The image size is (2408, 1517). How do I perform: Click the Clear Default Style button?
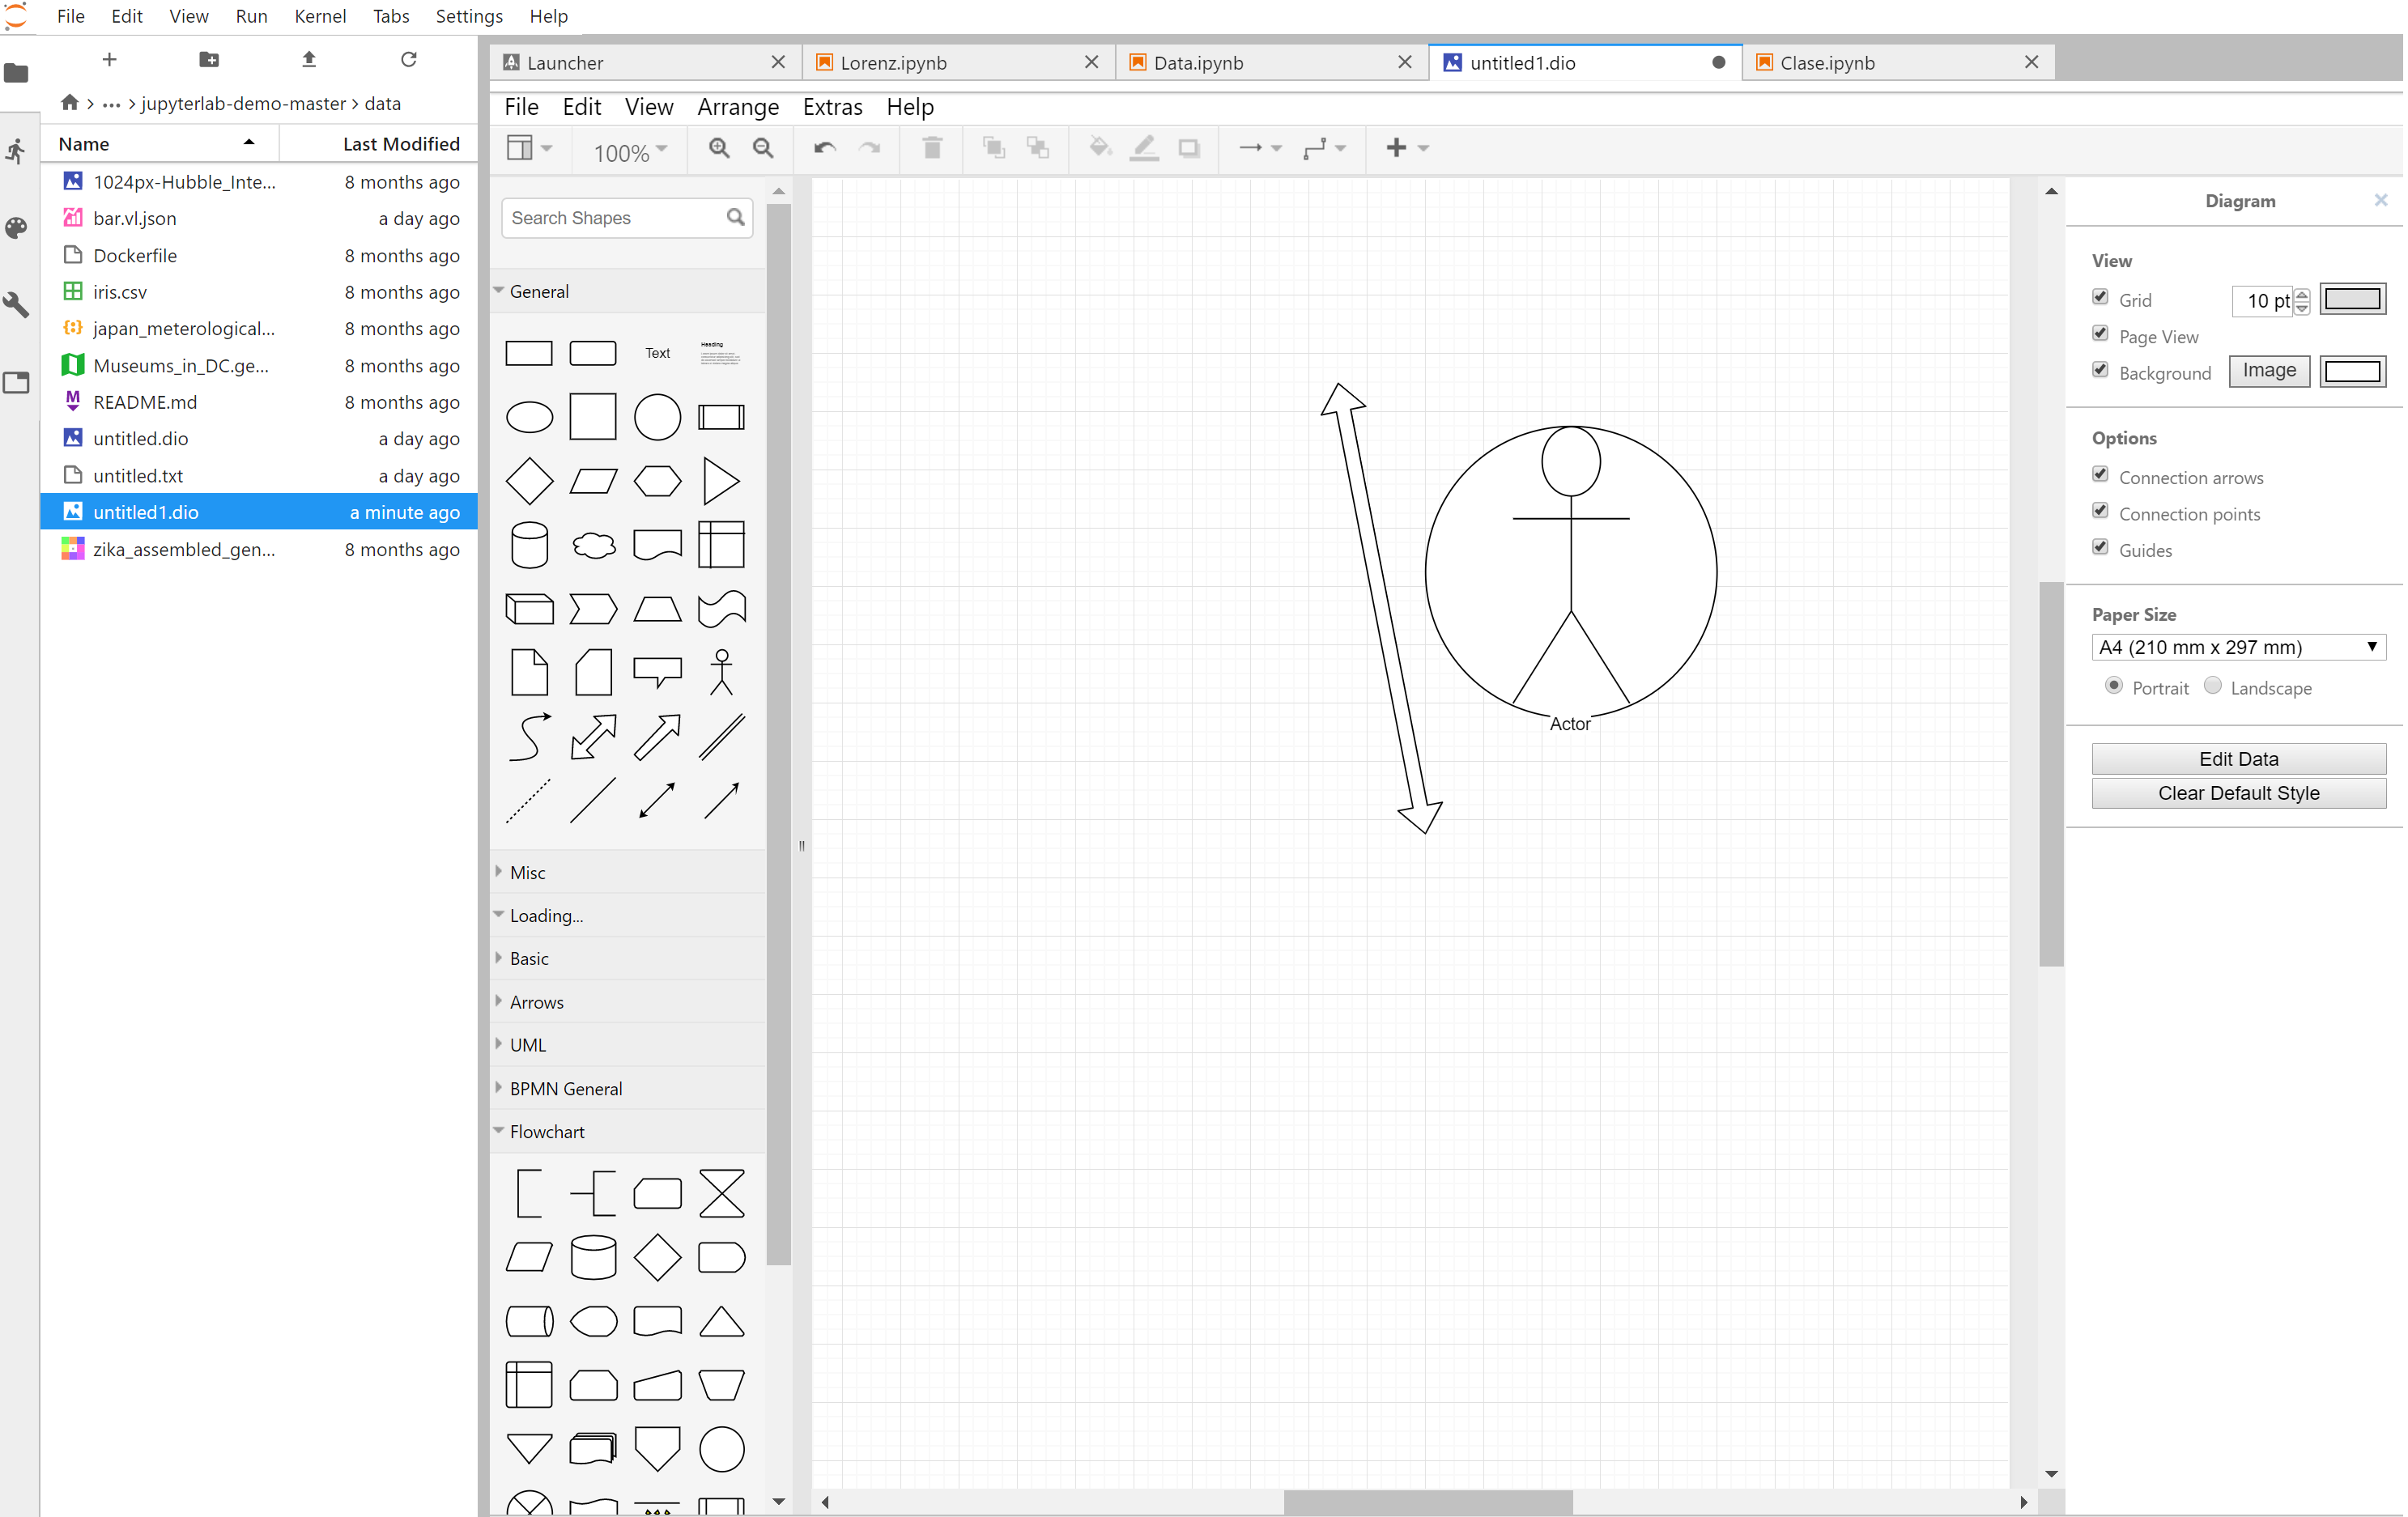click(x=2238, y=792)
